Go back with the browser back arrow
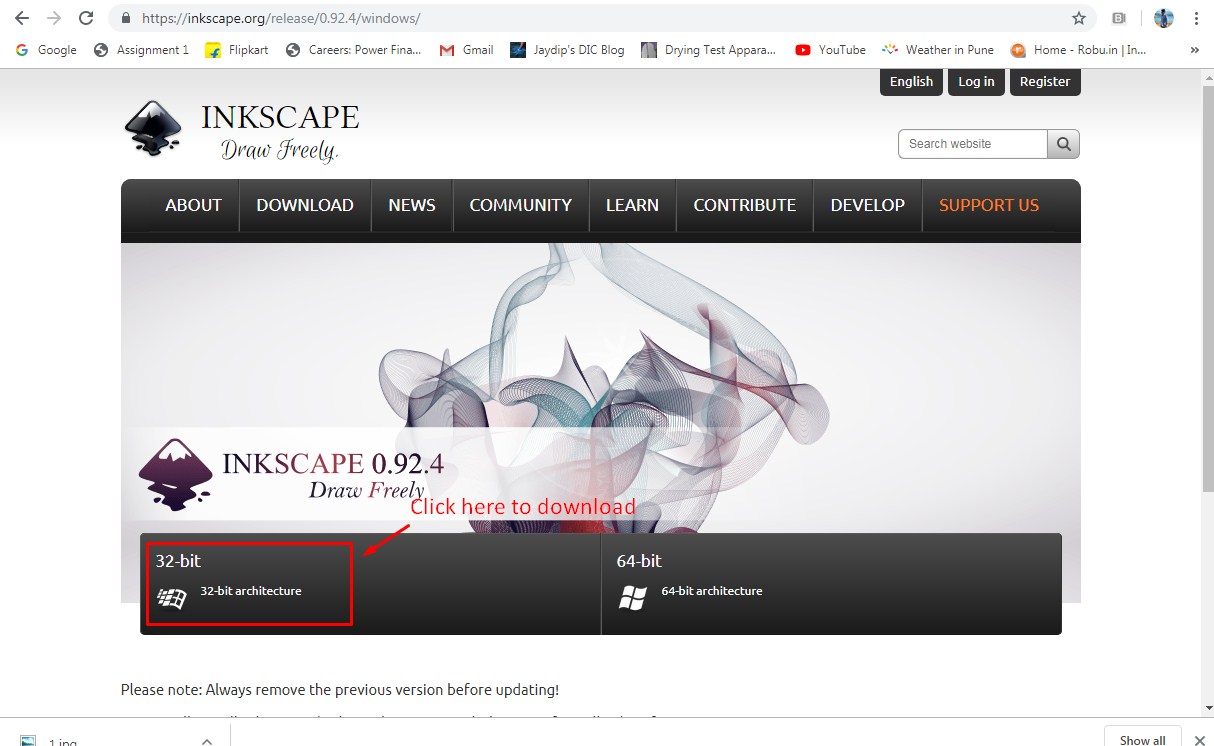This screenshot has height=746, width=1214. click(x=22, y=18)
